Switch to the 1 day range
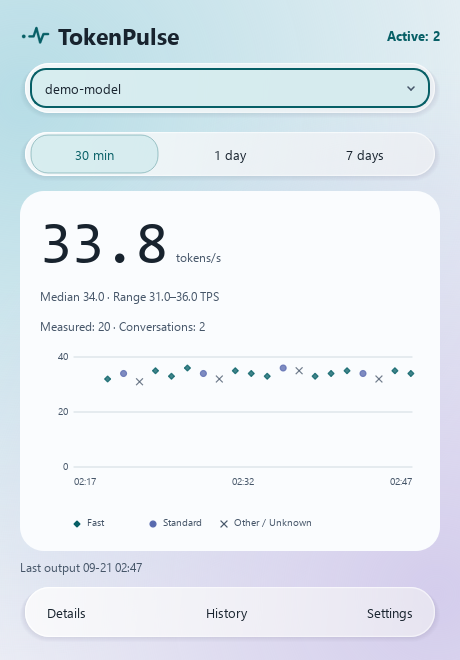The height and width of the screenshot is (660, 460). coord(230,155)
